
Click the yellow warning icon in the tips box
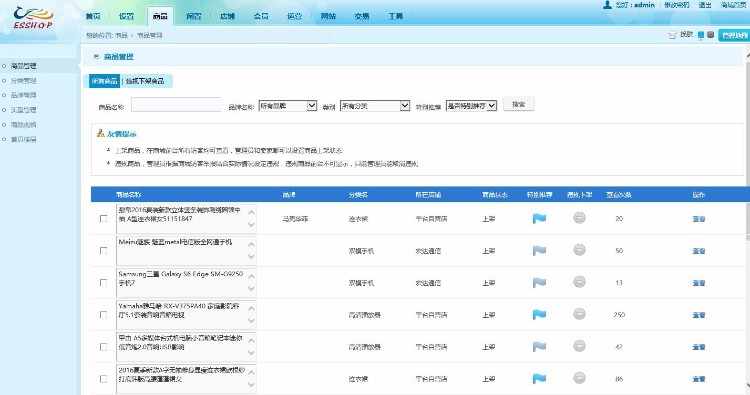[x=100, y=133]
